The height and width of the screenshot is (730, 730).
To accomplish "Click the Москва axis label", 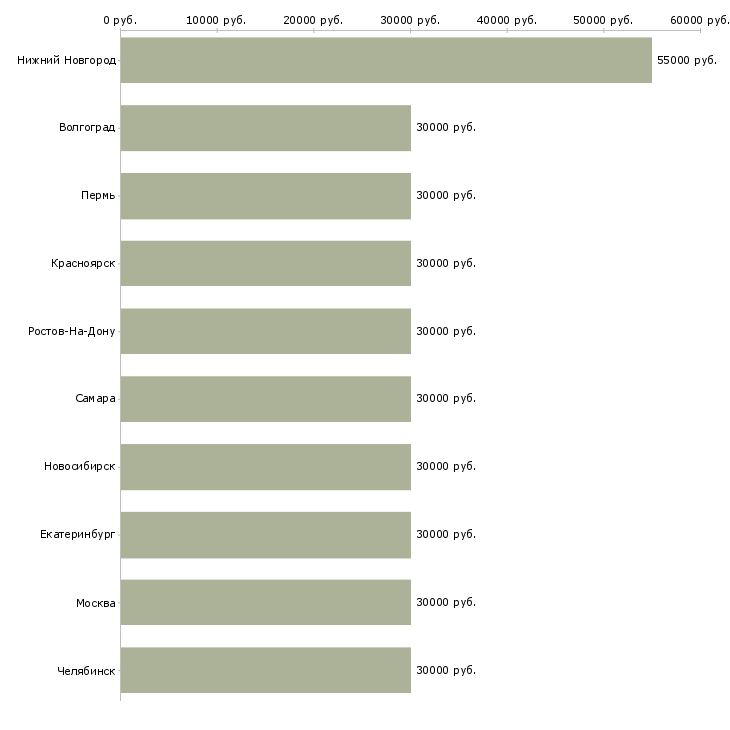I will 95,603.
